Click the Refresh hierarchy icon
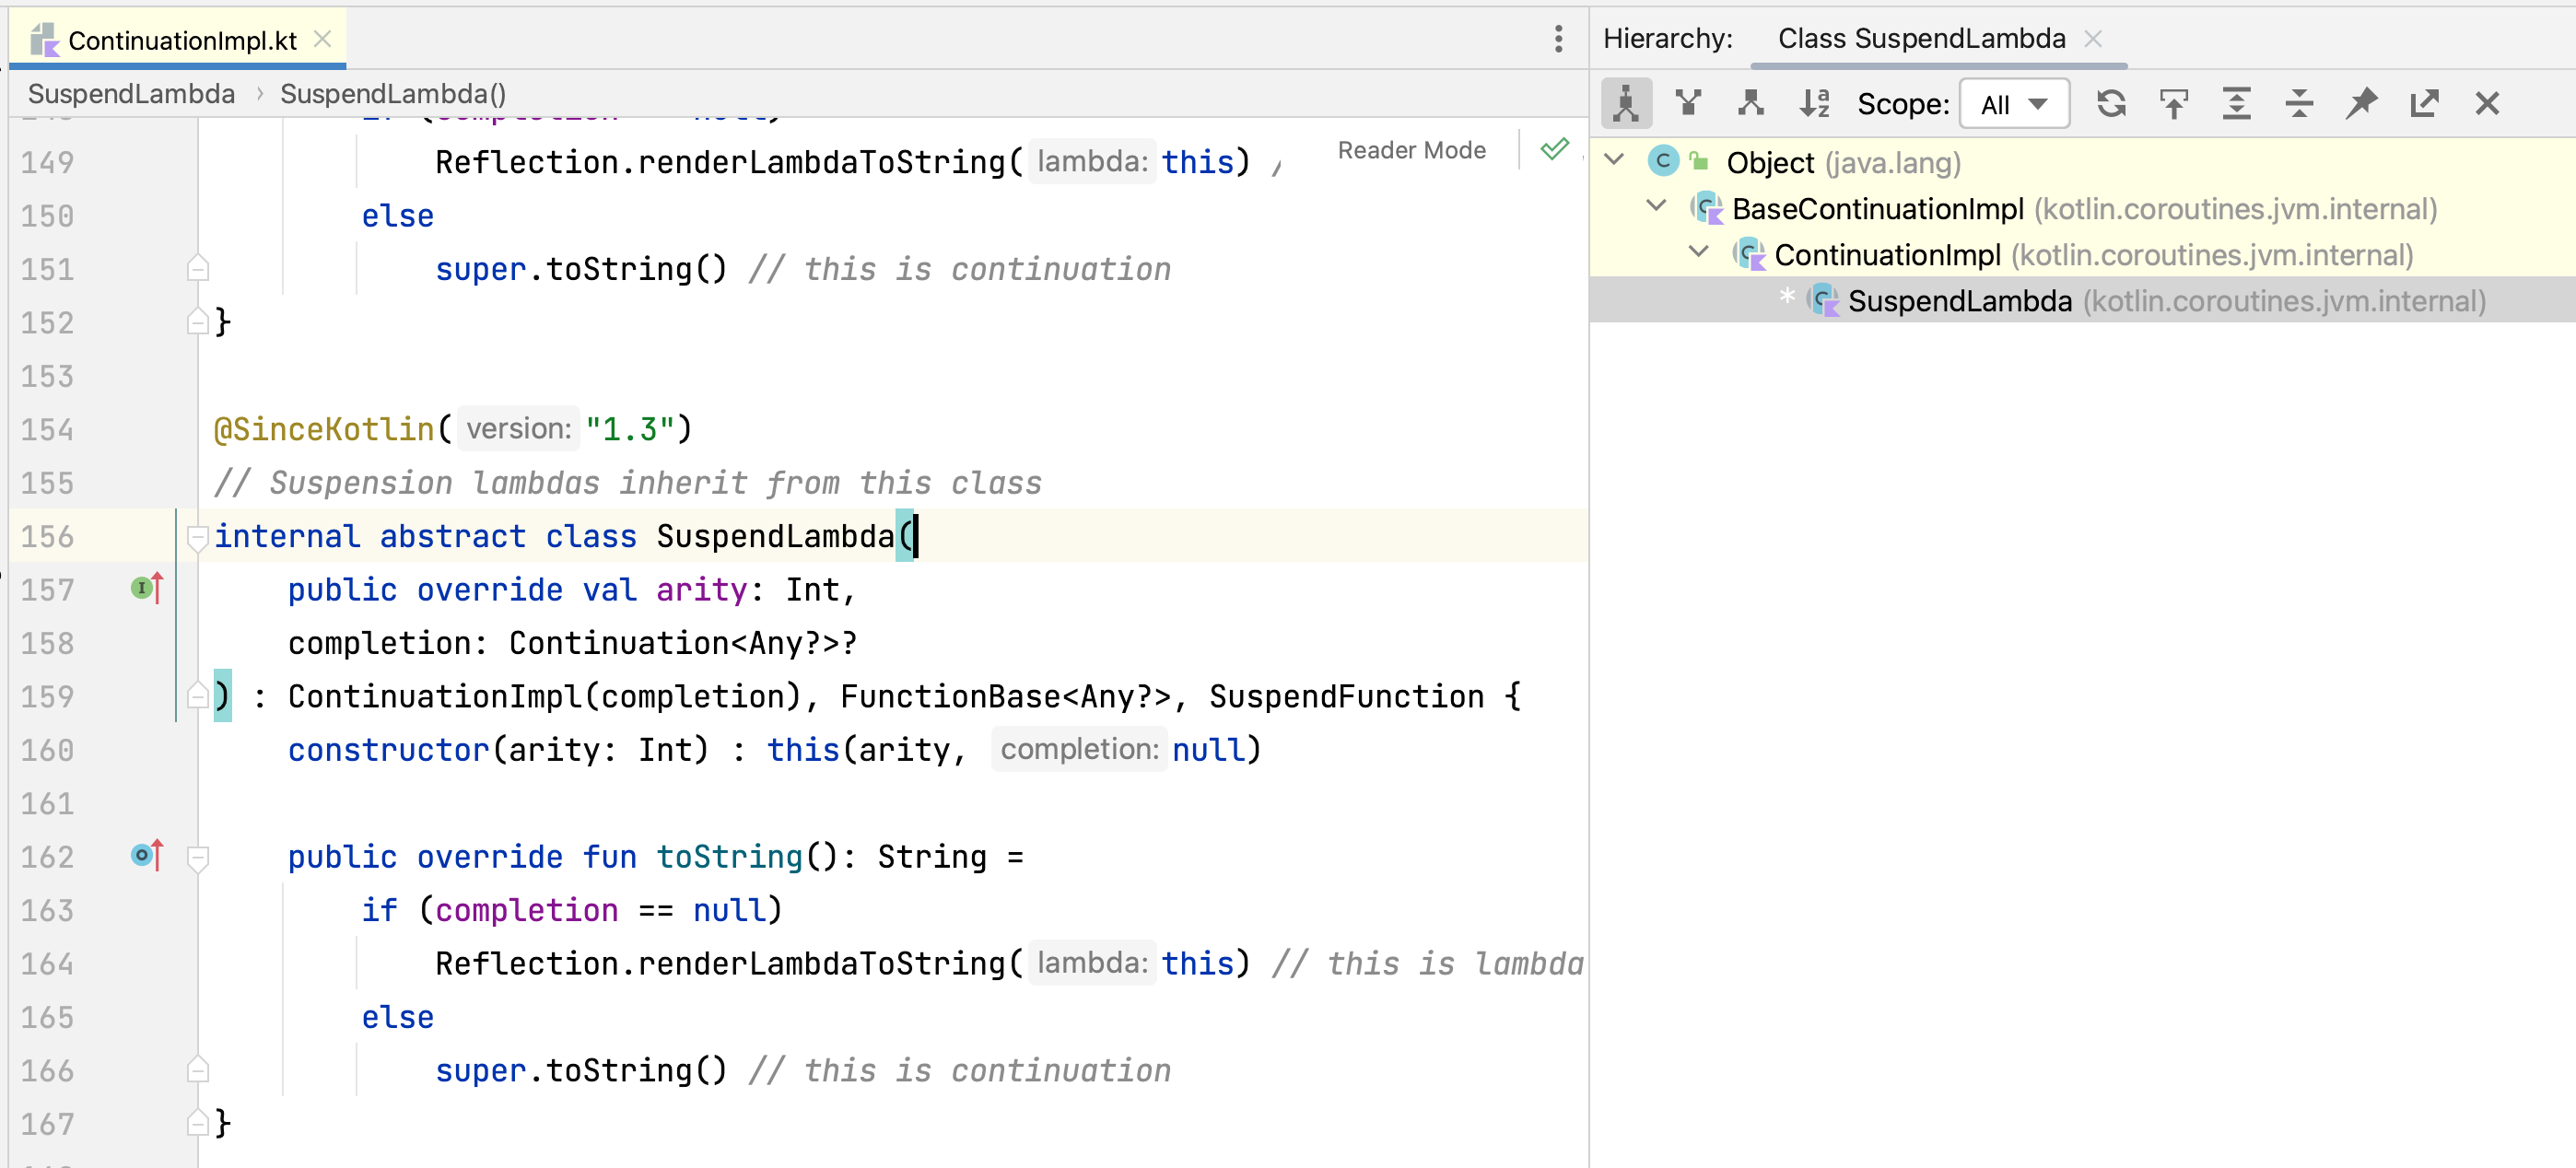 (x=2111, y=103)
